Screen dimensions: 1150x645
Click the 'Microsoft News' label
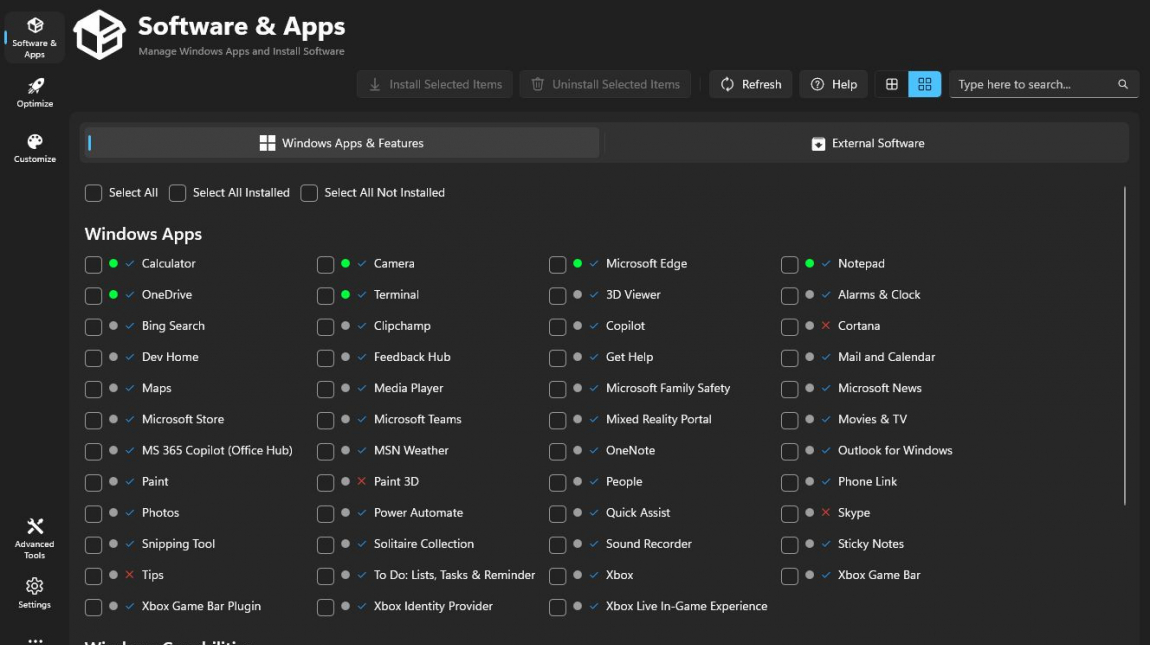coord(879,388)
